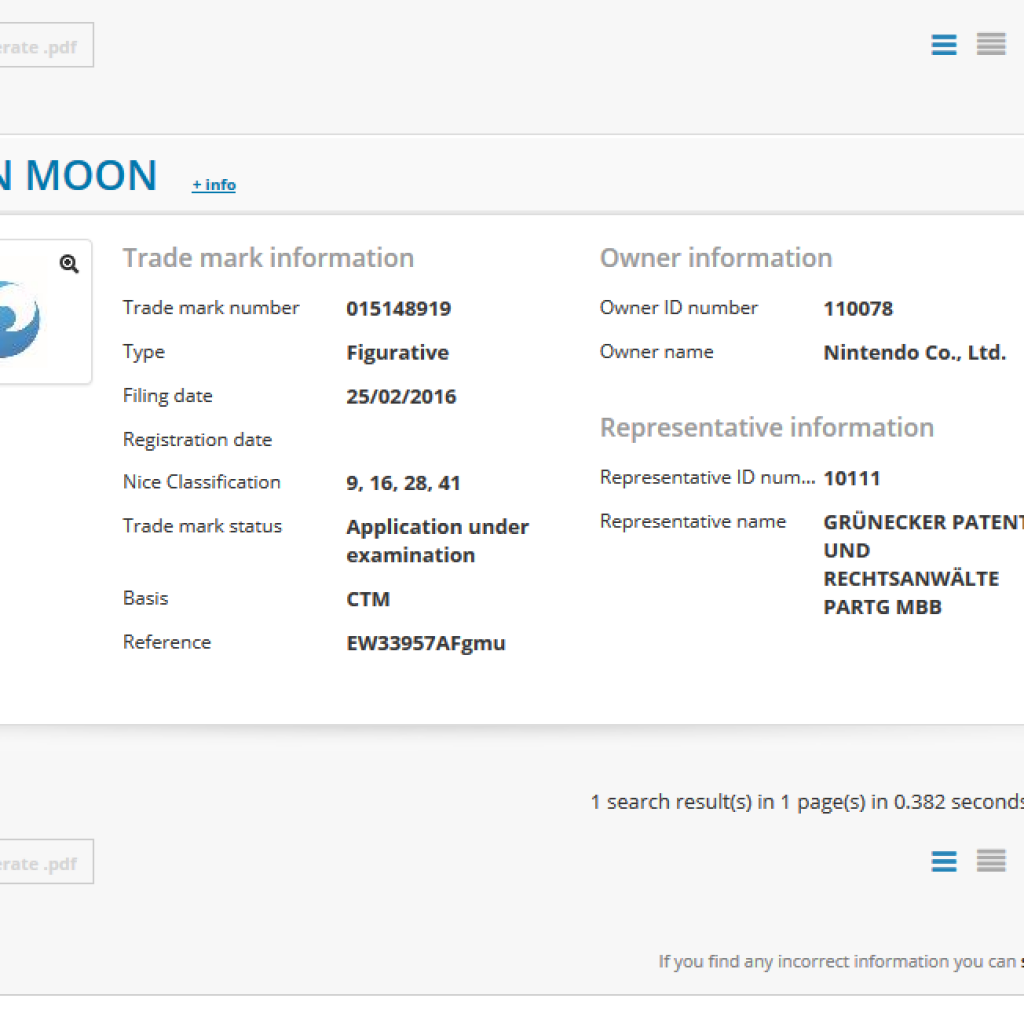Image resolution: width=1024 pixels, height=1024 pixels.
Task: Select the GRÜNECKER representative name
Action: tap(920, 564)
